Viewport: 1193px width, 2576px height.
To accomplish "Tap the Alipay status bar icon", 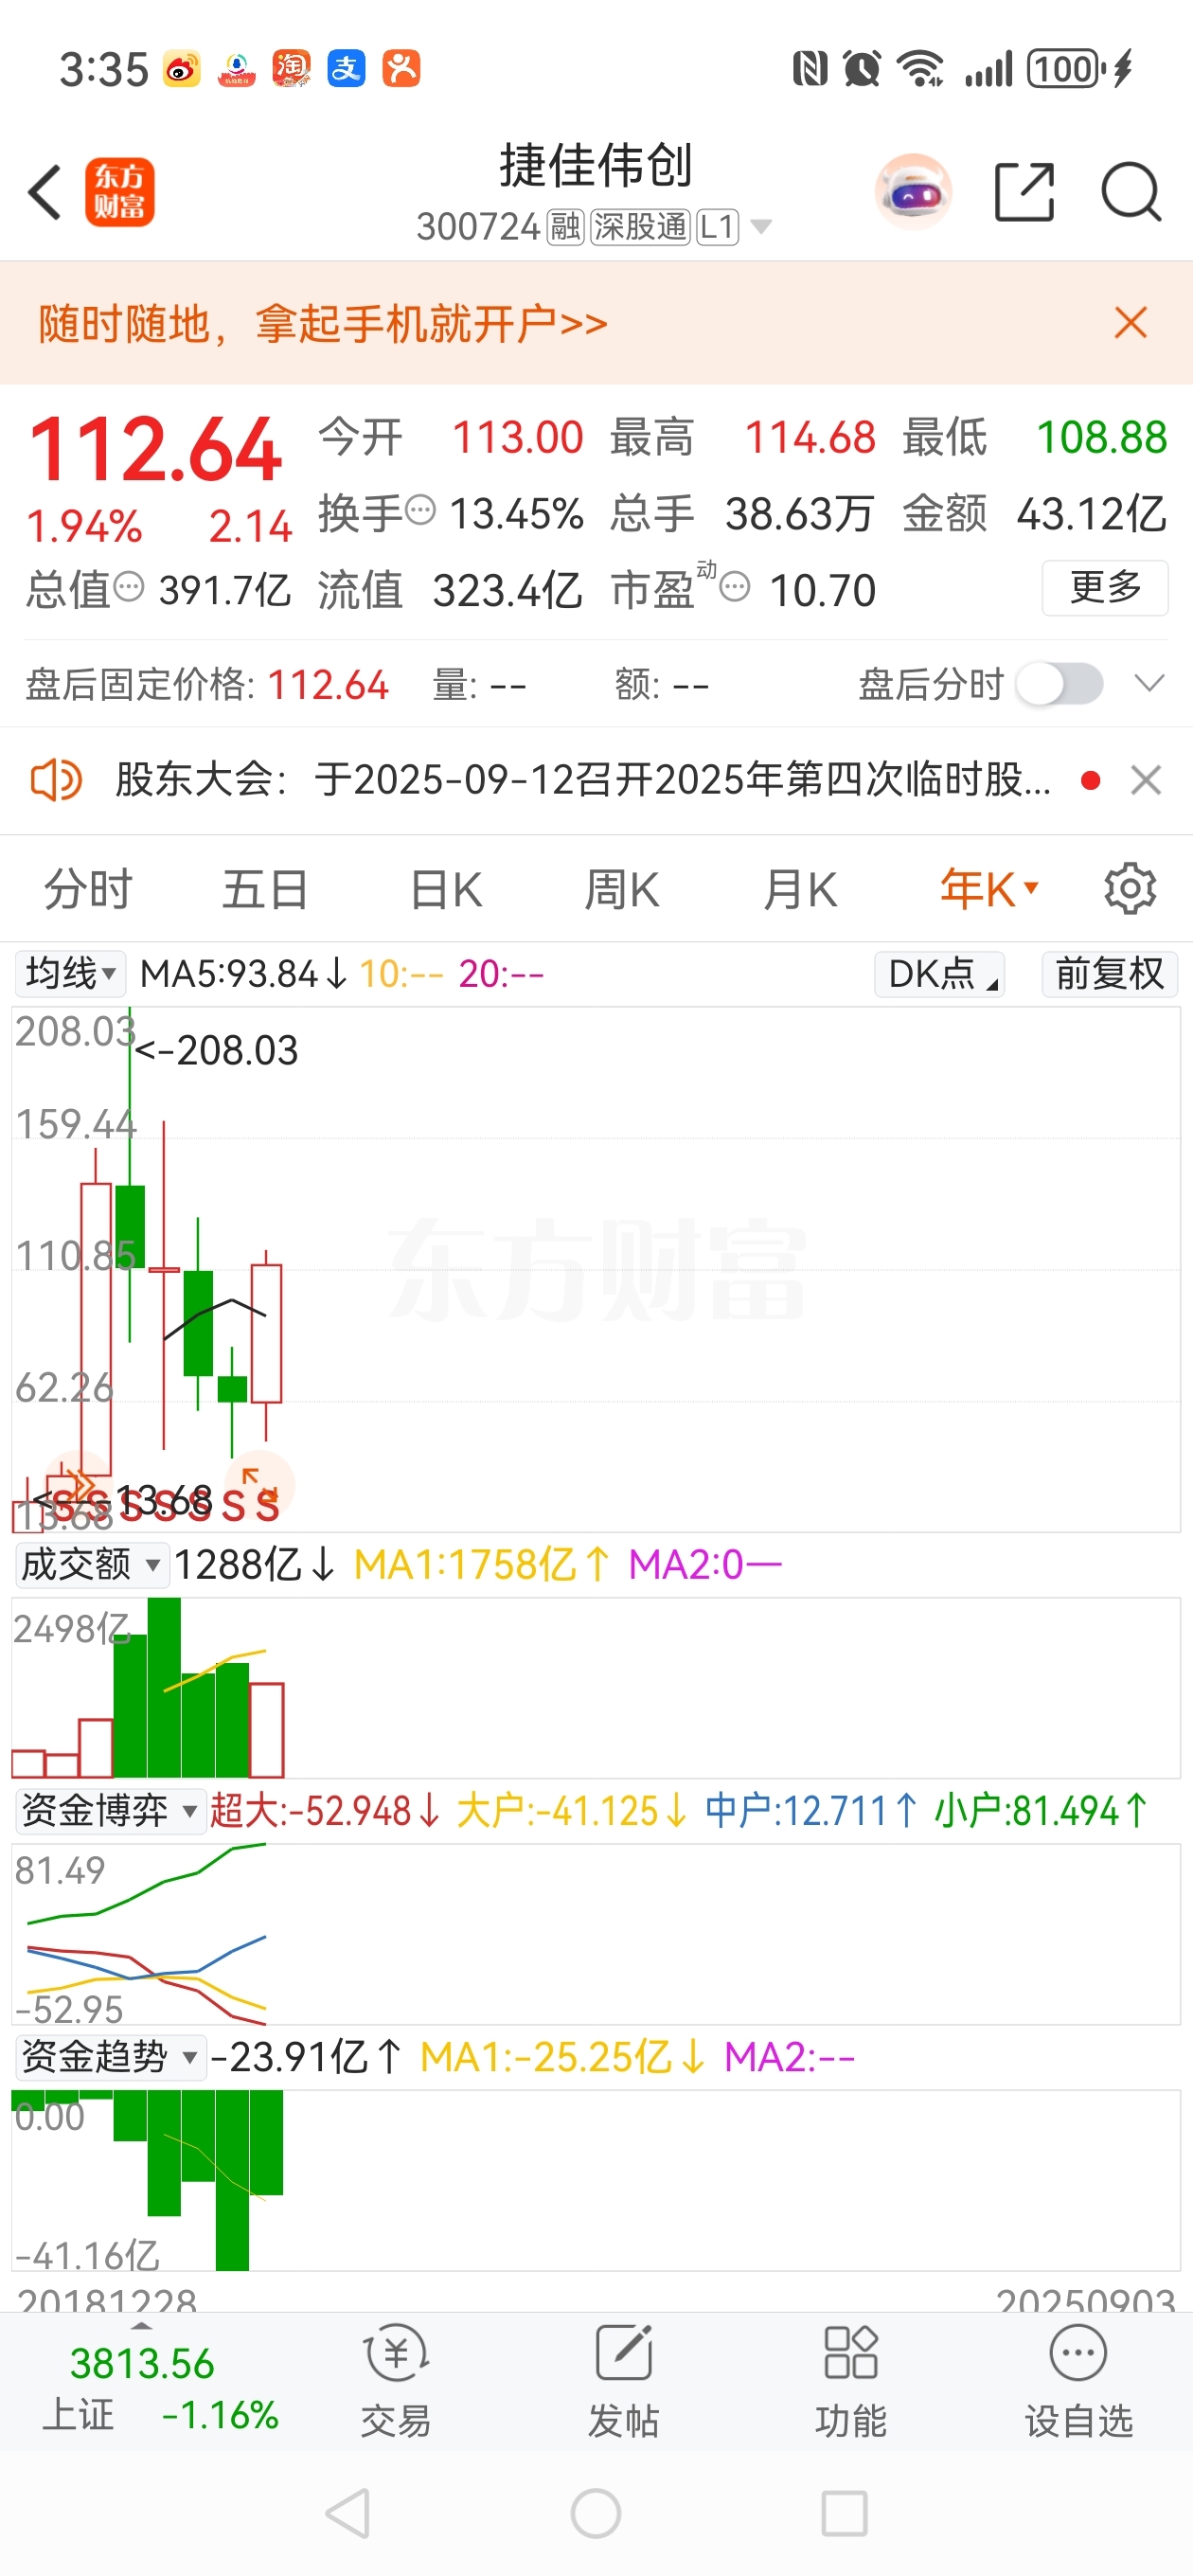I will pyautogui.click(x=346, y=69).
